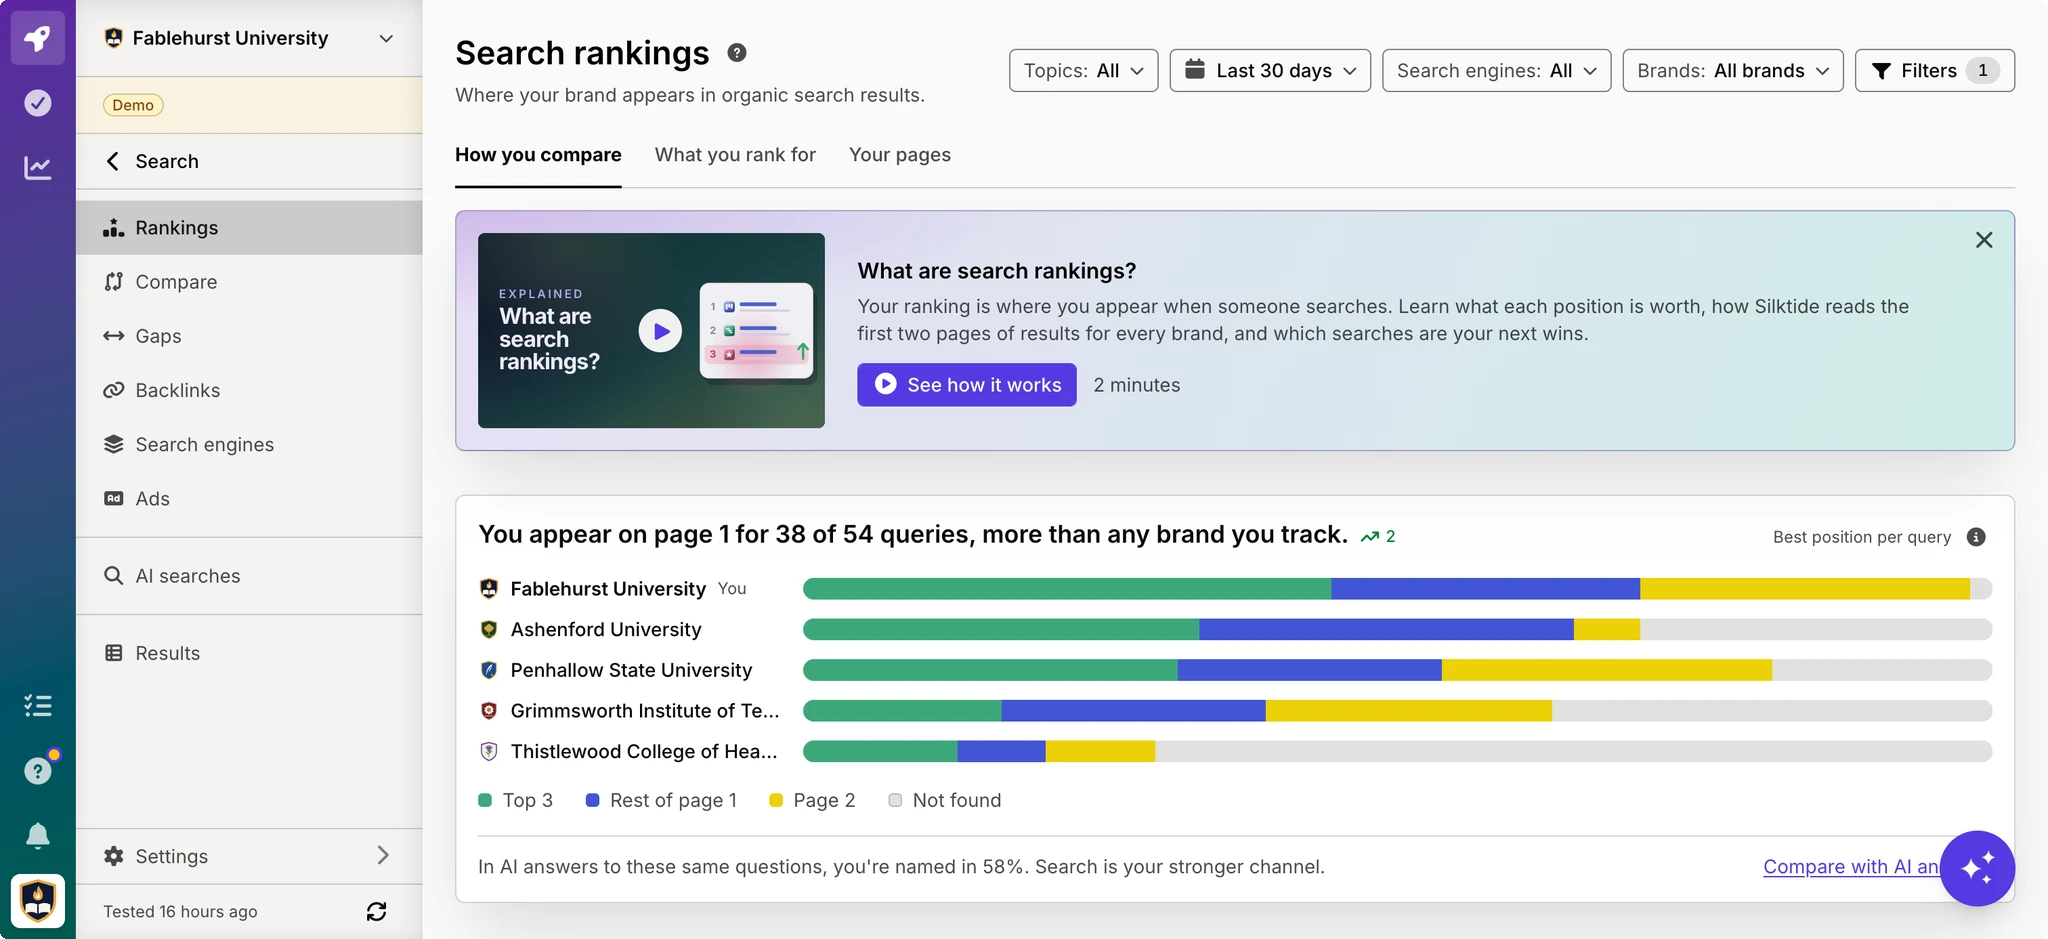Open the Topics dropdown

tap(1083, 71)
